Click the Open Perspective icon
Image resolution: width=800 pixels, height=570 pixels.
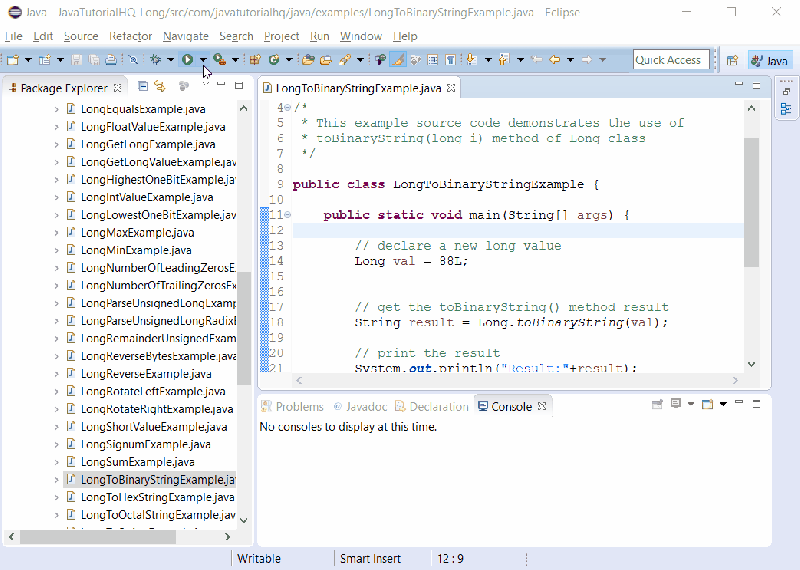(x=733, y=61)
